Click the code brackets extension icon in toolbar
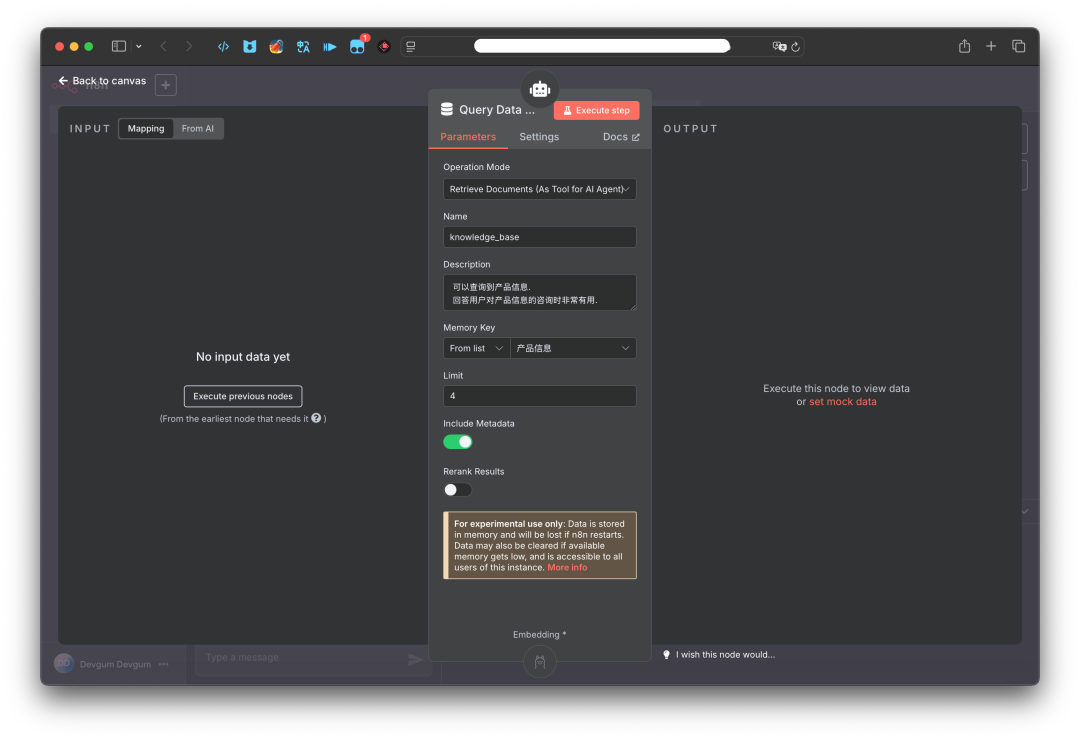This screenshot has width=1080, height=739. tap(223, 46)
